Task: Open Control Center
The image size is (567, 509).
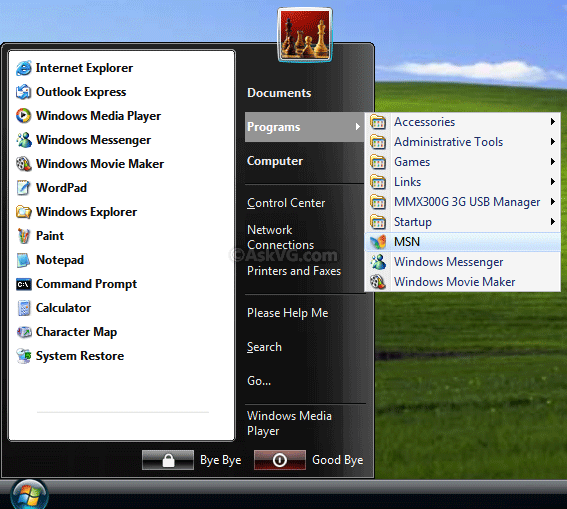Action: click(286, 203)
